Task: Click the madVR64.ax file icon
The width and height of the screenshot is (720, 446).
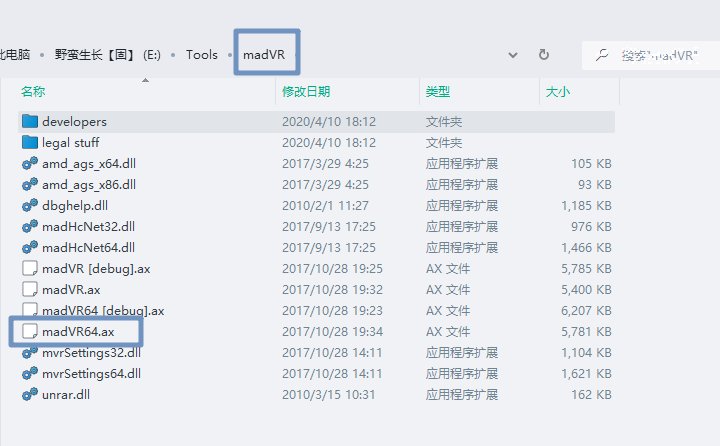Action: [x=30, y=331]
